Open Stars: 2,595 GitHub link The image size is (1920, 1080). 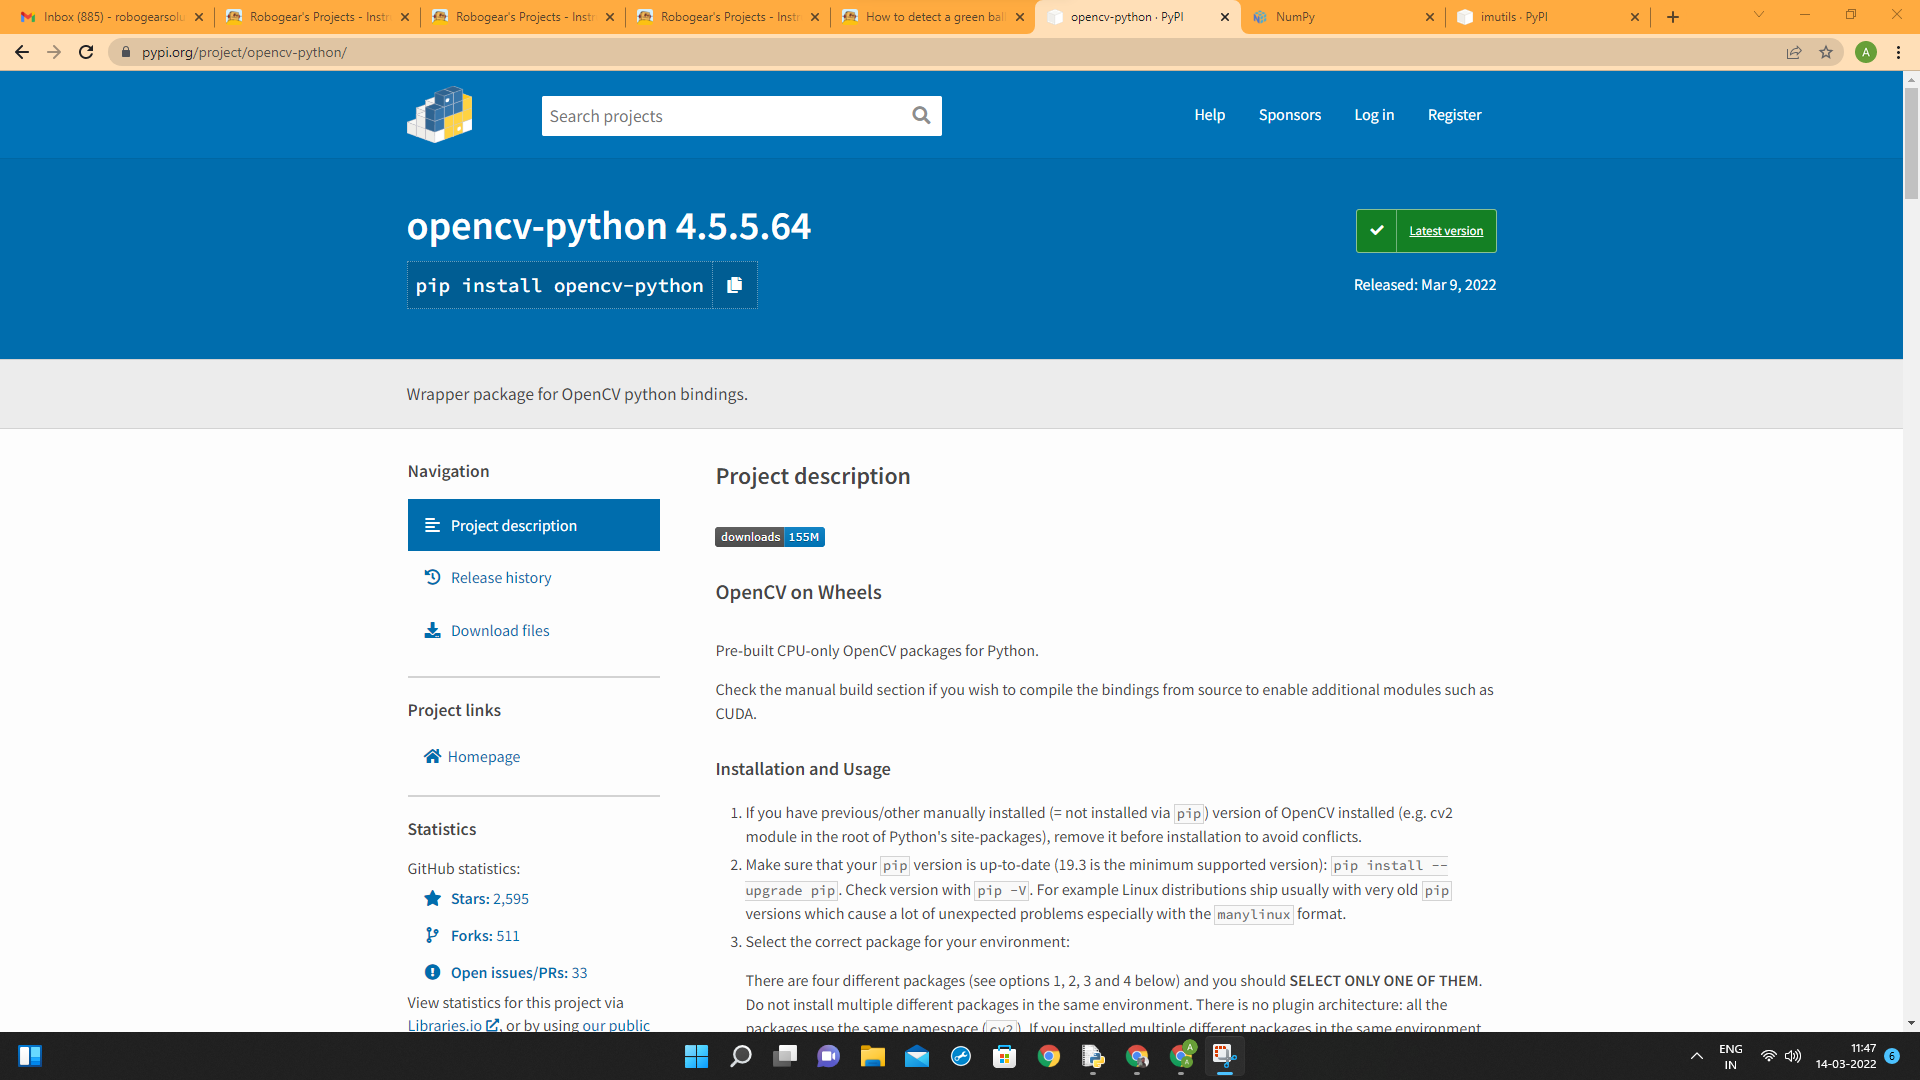[x=489, y=899]
